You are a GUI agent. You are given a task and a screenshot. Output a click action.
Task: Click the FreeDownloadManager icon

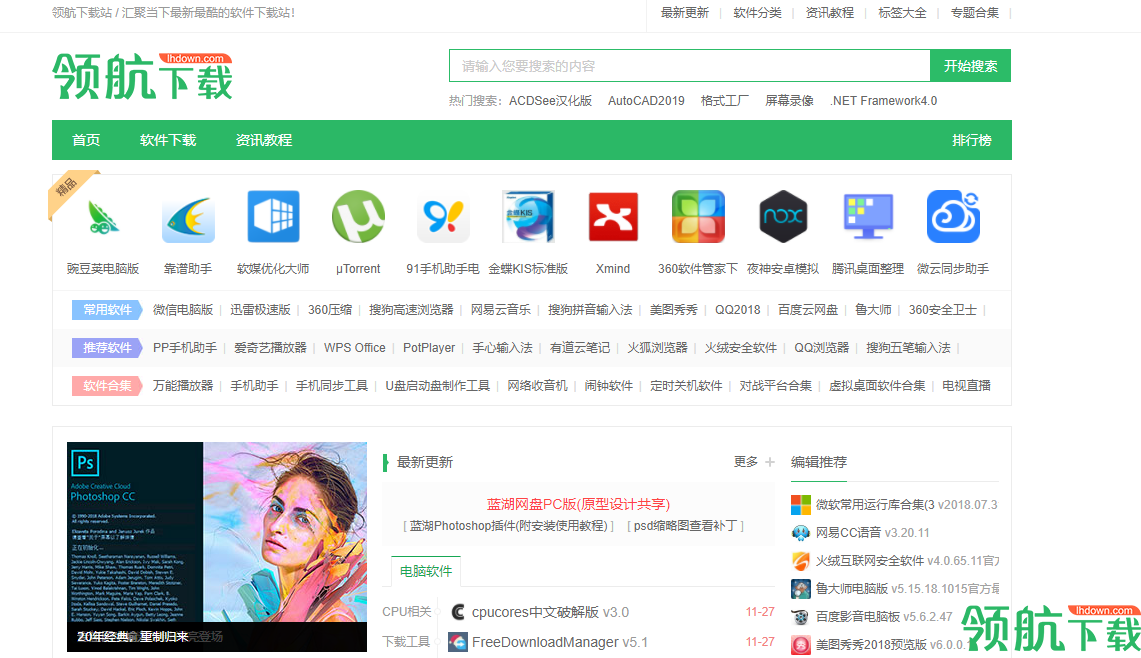[458, 642]
